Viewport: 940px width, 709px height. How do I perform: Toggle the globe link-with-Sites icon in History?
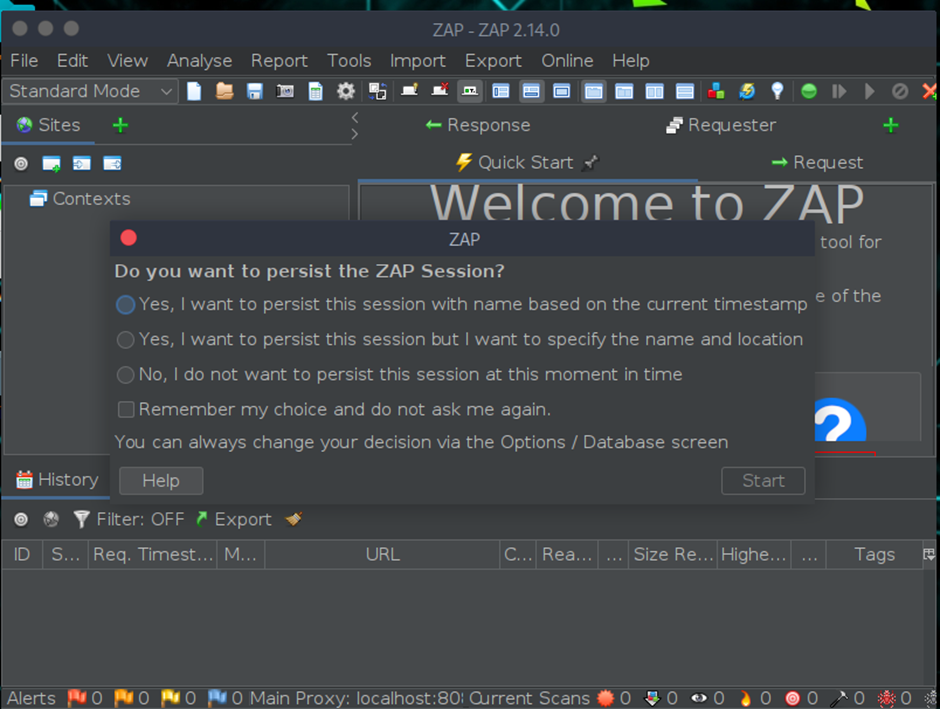pyautogui.click(x=51, y=519)
